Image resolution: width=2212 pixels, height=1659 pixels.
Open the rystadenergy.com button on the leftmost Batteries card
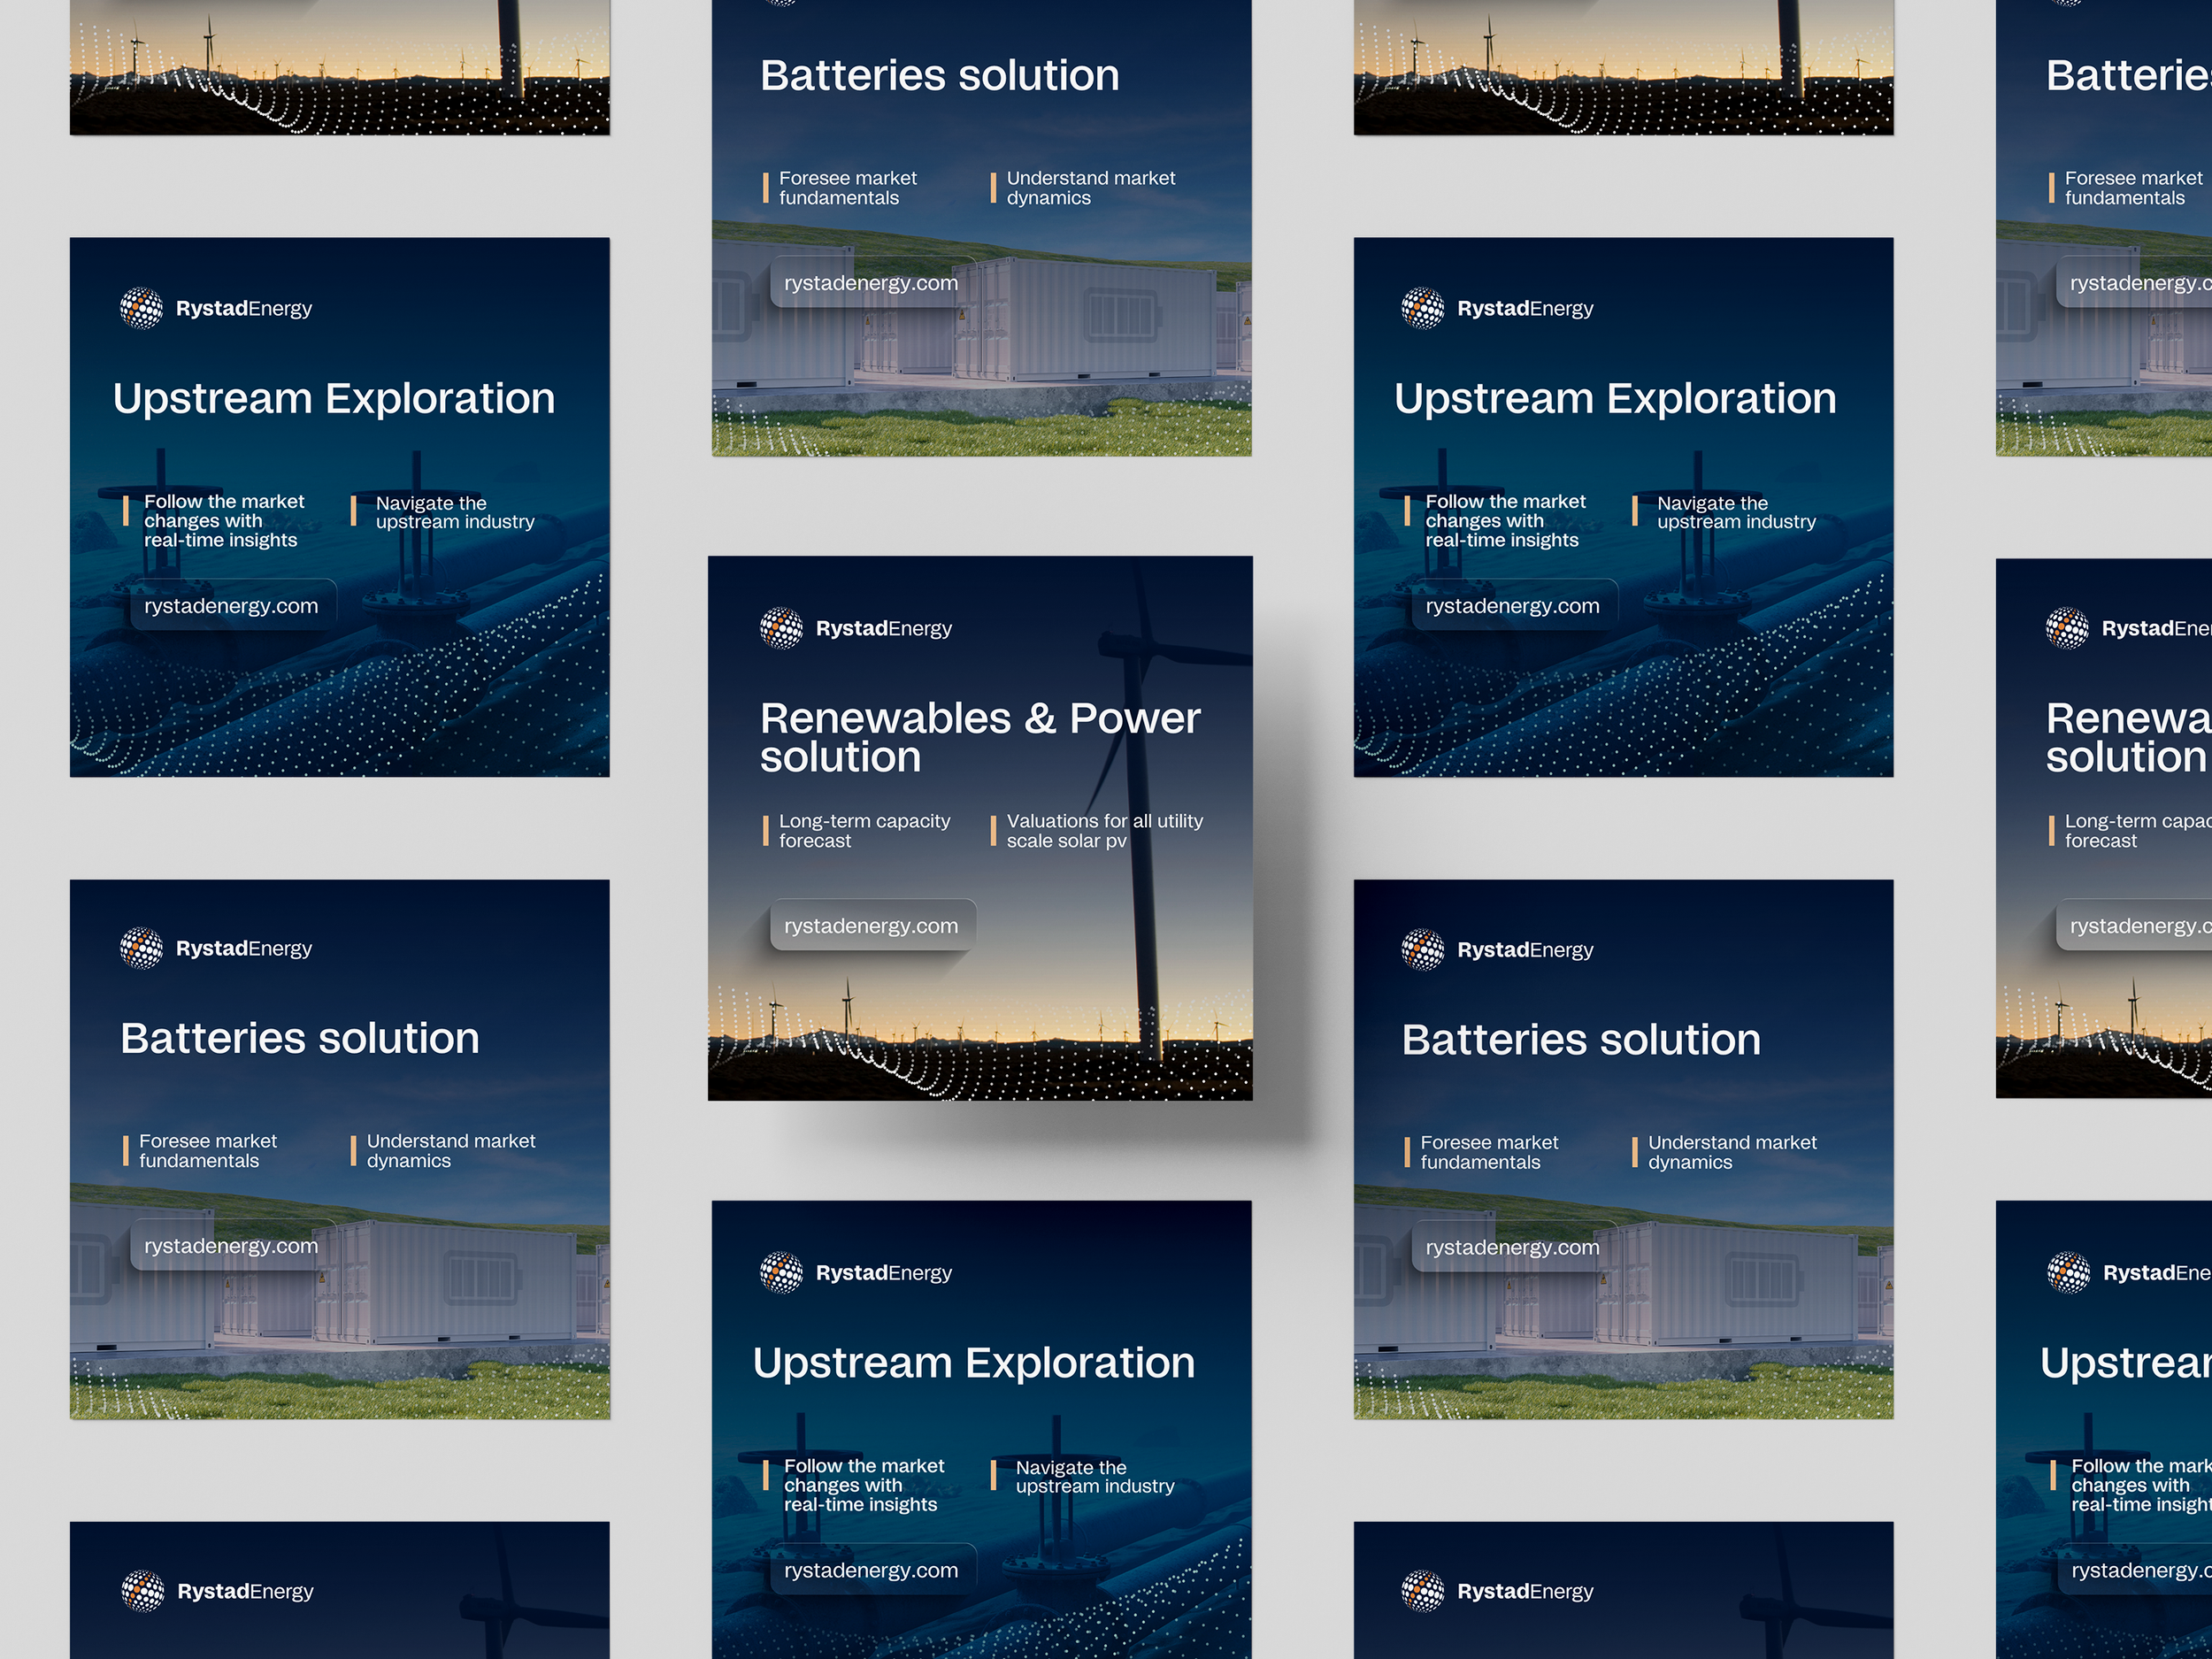[232, 1246]
